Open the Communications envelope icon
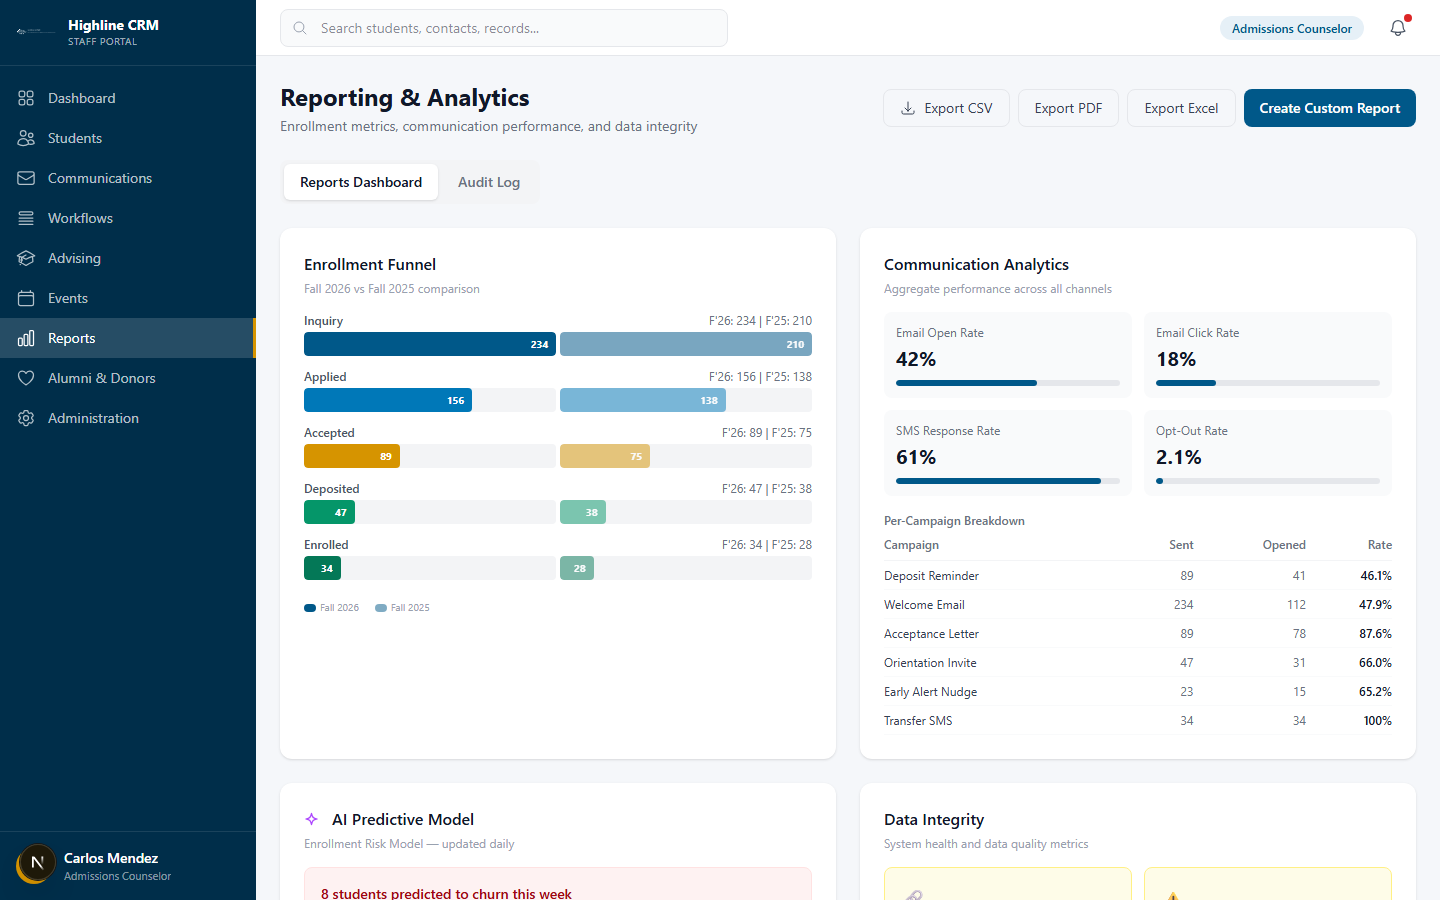Viewport: 1440px width, 900px height. [x=26, y=178]
